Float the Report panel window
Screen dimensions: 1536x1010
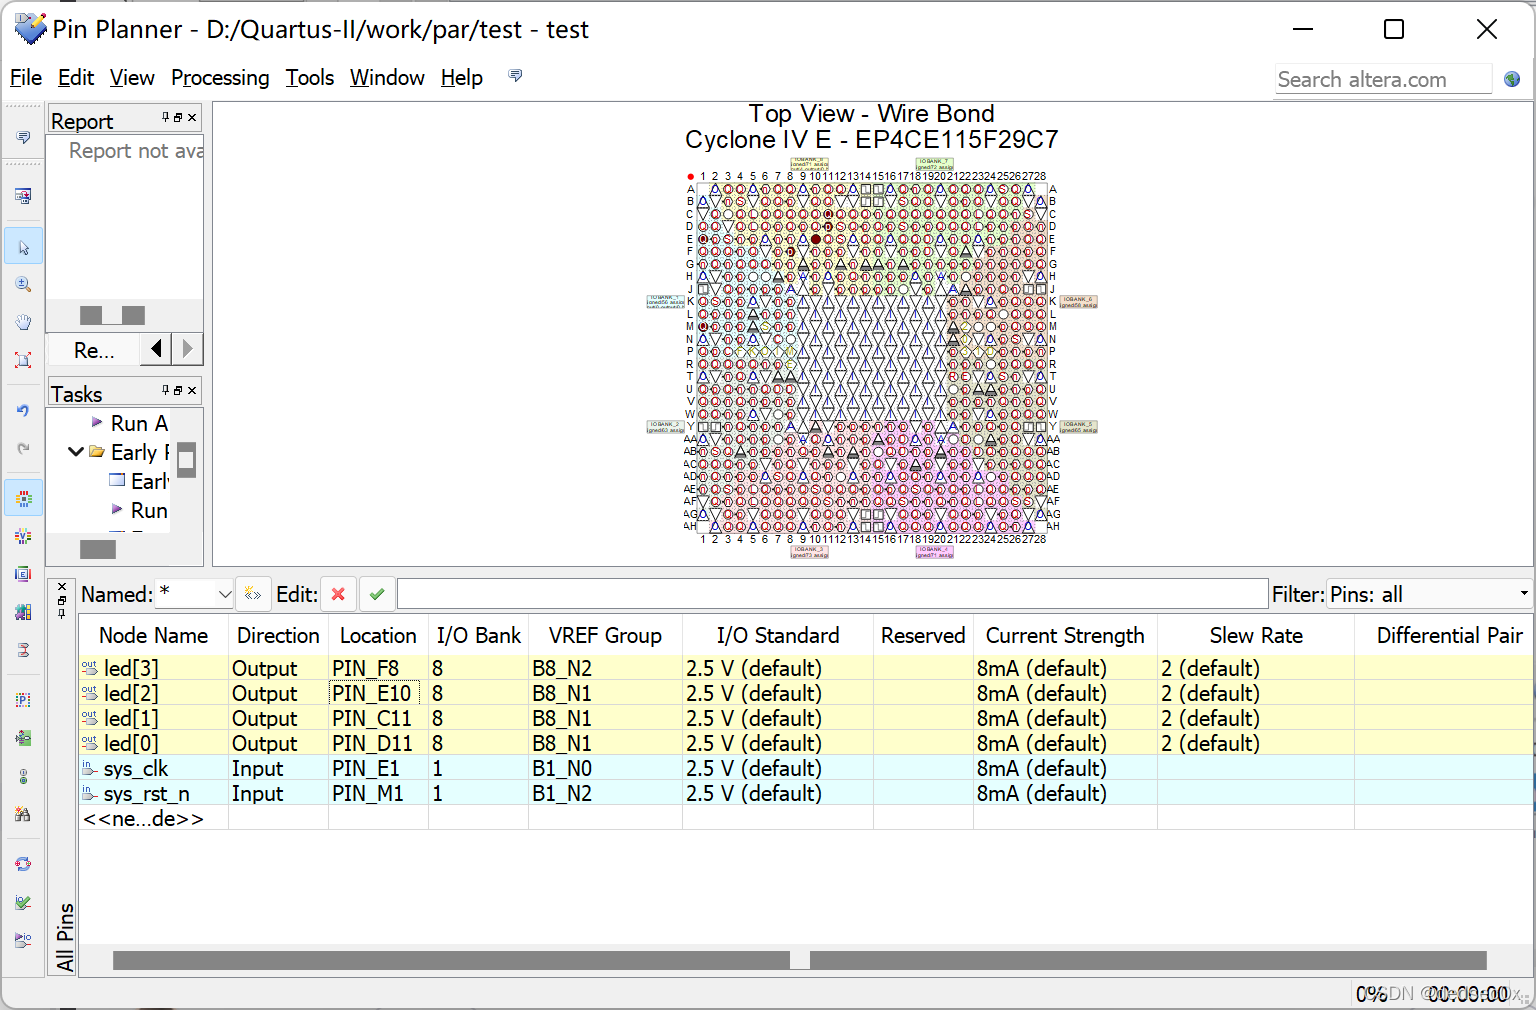click(x=178, y=117)
